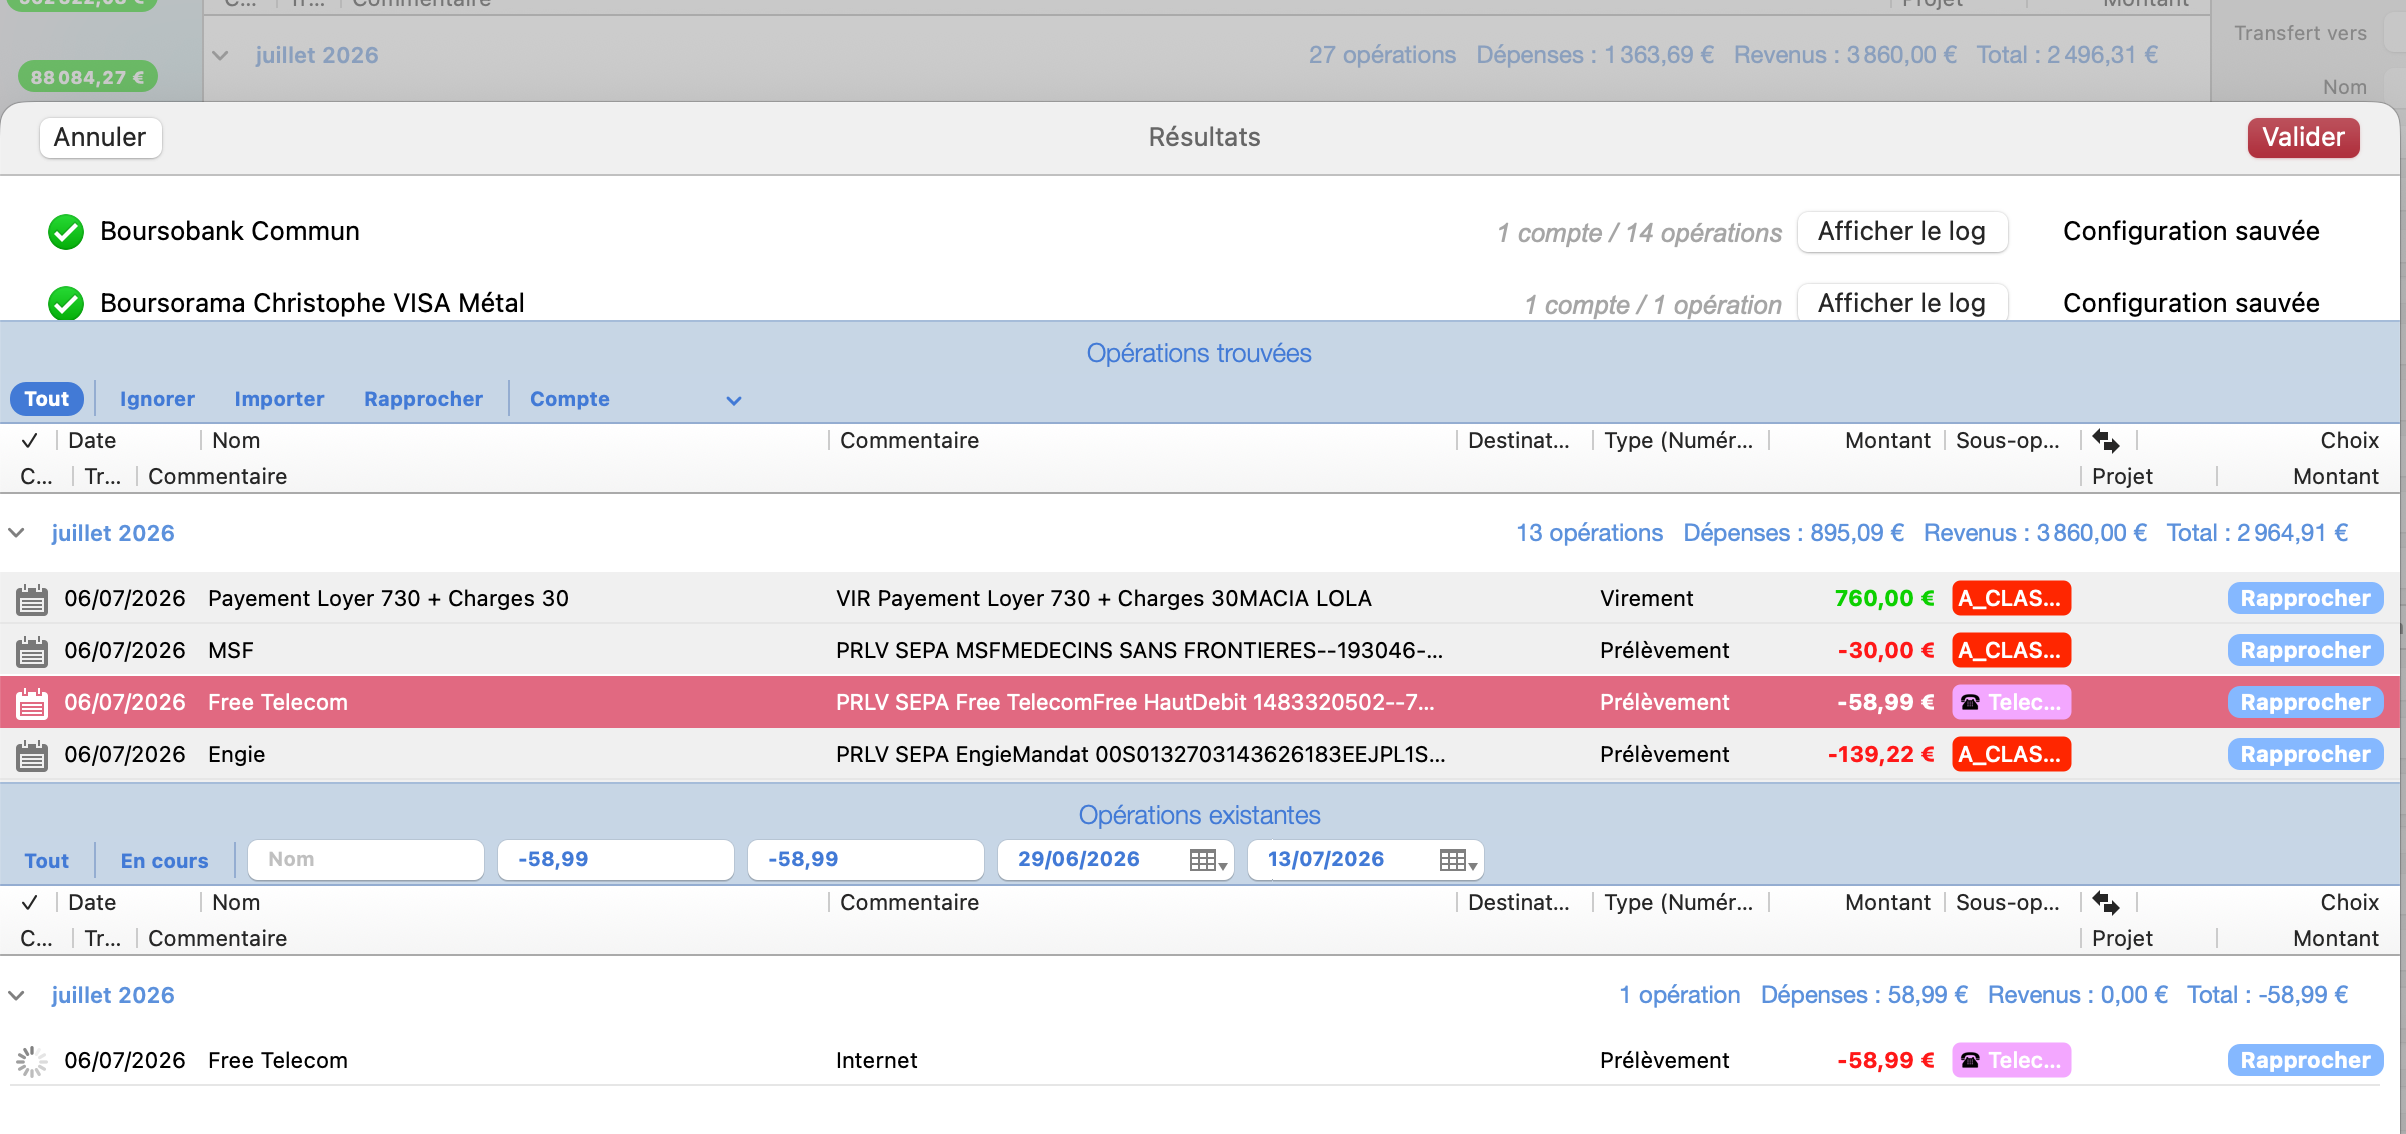Open calendar picker for 13/07/2026 date field
2406x1134 pixels.
point(1458,860)
